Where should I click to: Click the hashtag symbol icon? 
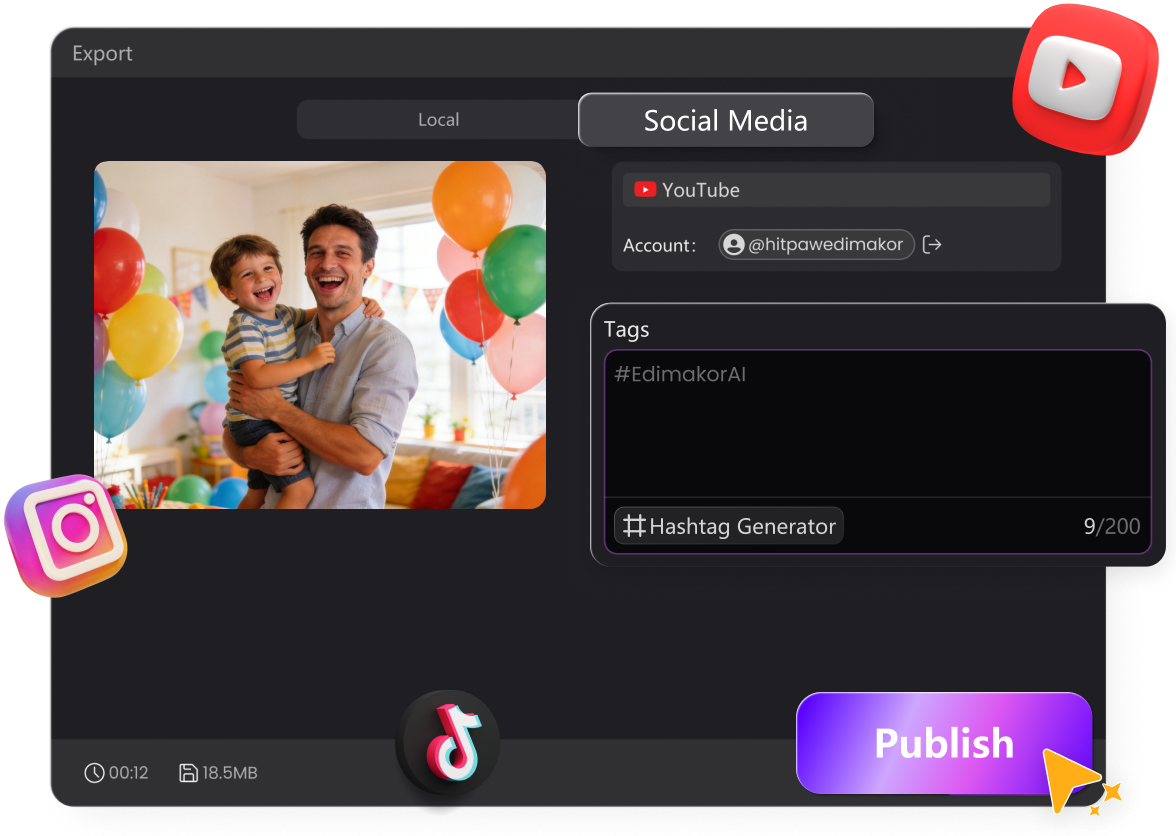(634, 526)
